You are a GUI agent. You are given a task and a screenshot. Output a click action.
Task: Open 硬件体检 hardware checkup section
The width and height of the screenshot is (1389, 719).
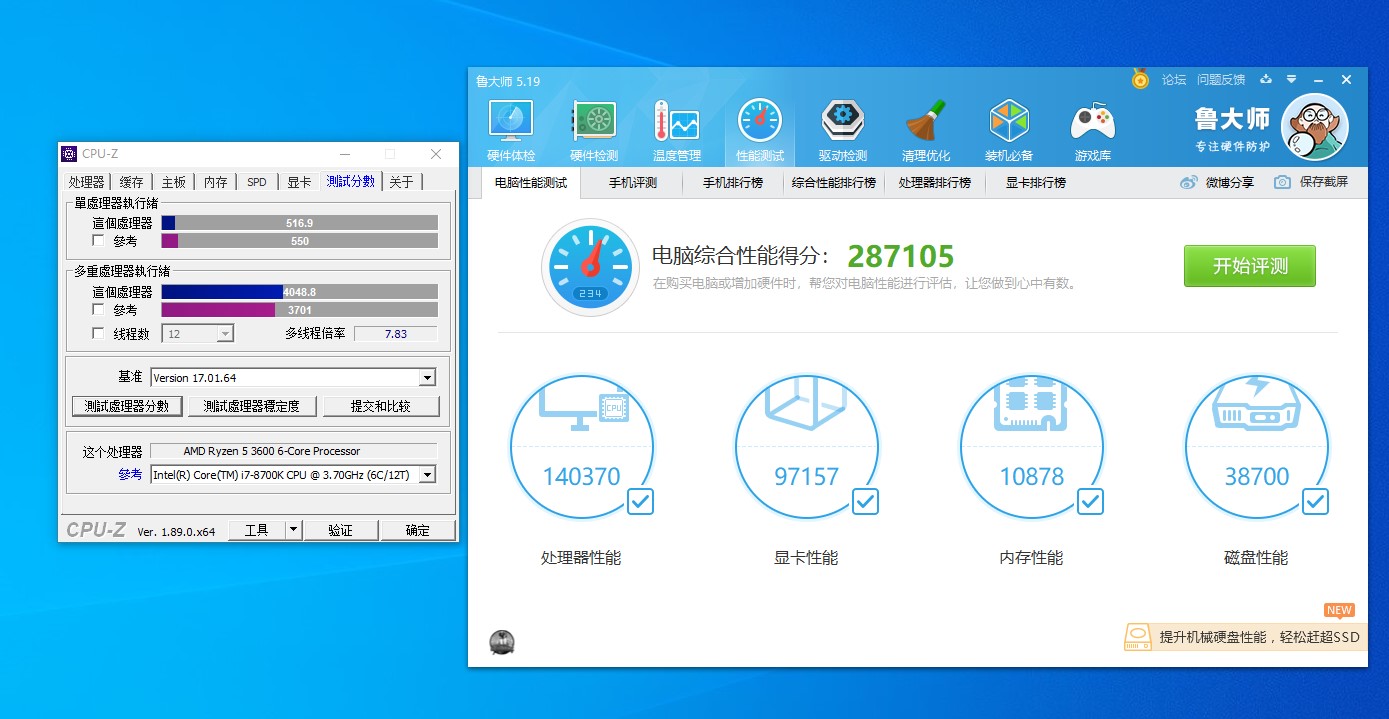pos(511,130)
